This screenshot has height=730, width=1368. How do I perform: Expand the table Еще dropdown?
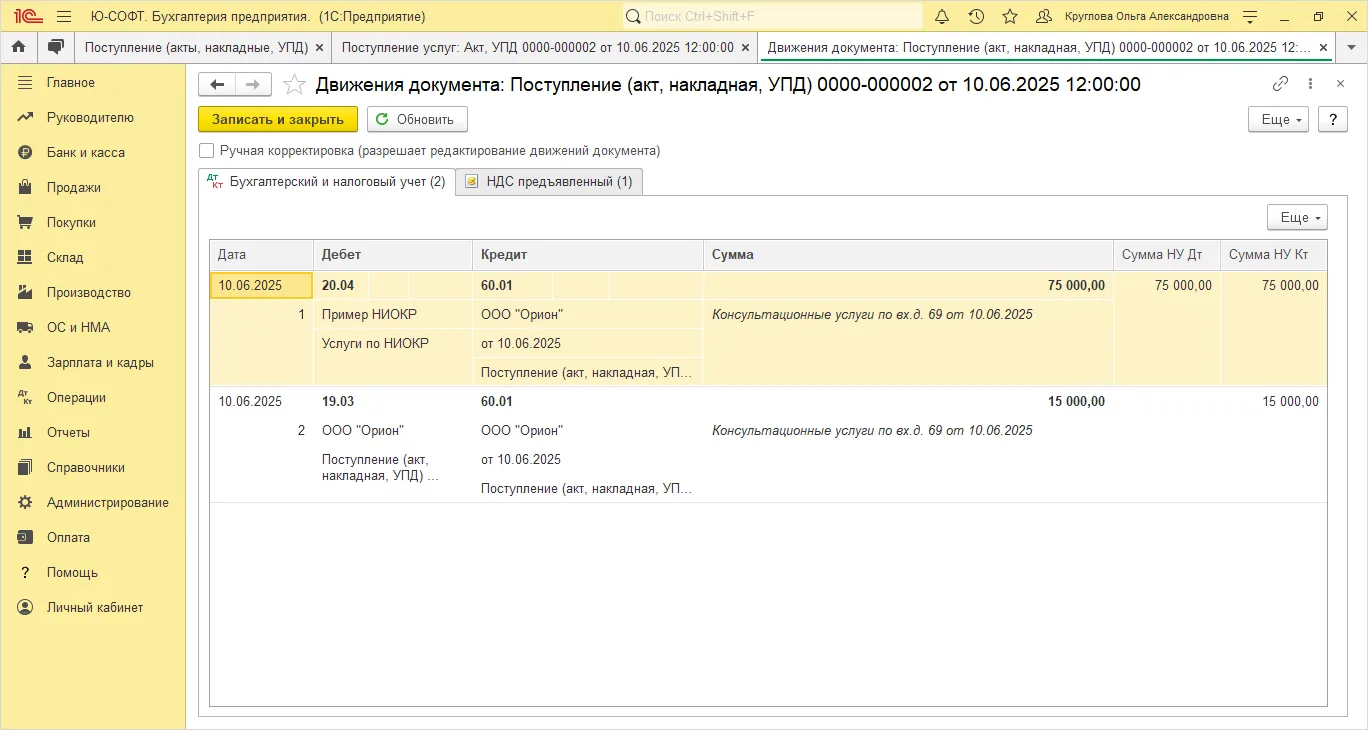coord(1297,217)
